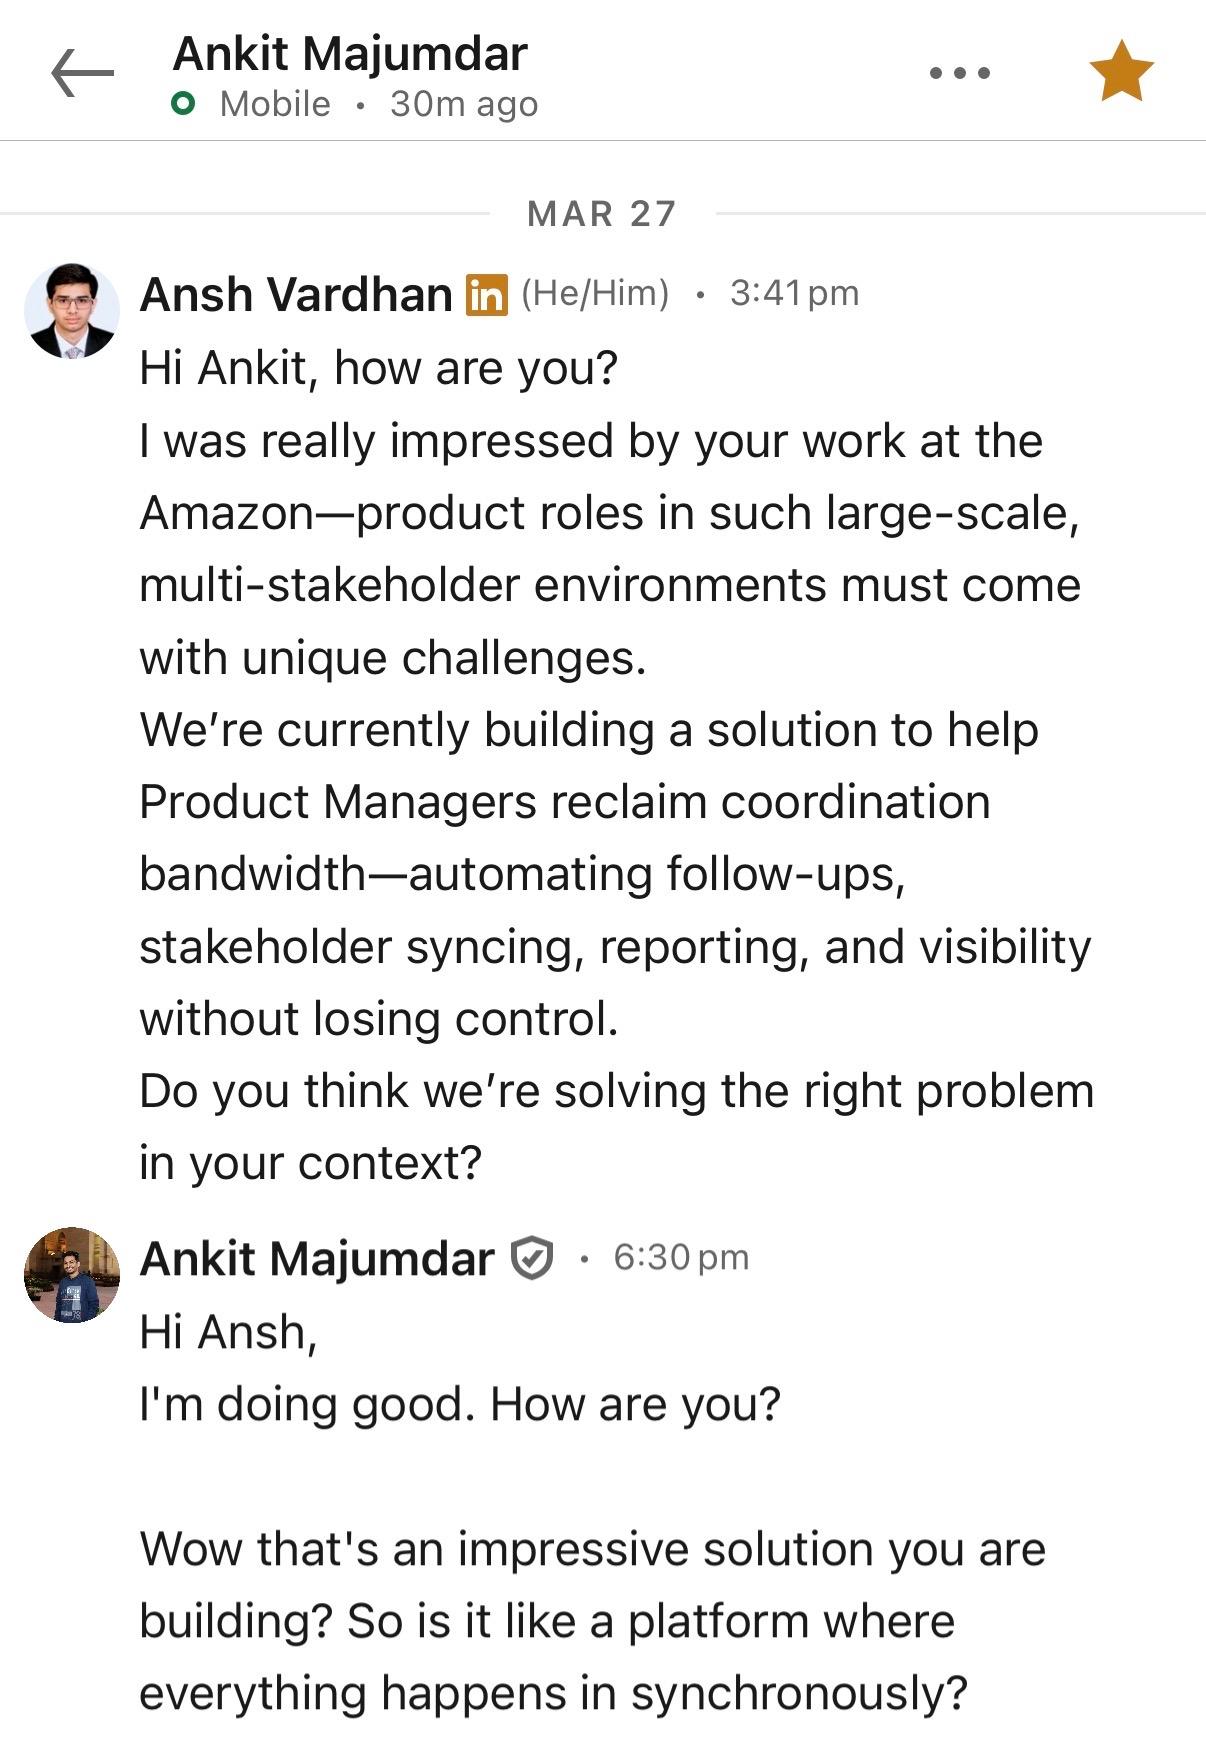
Task: Click the green online status dot
Action: click(x=183, y=104)
